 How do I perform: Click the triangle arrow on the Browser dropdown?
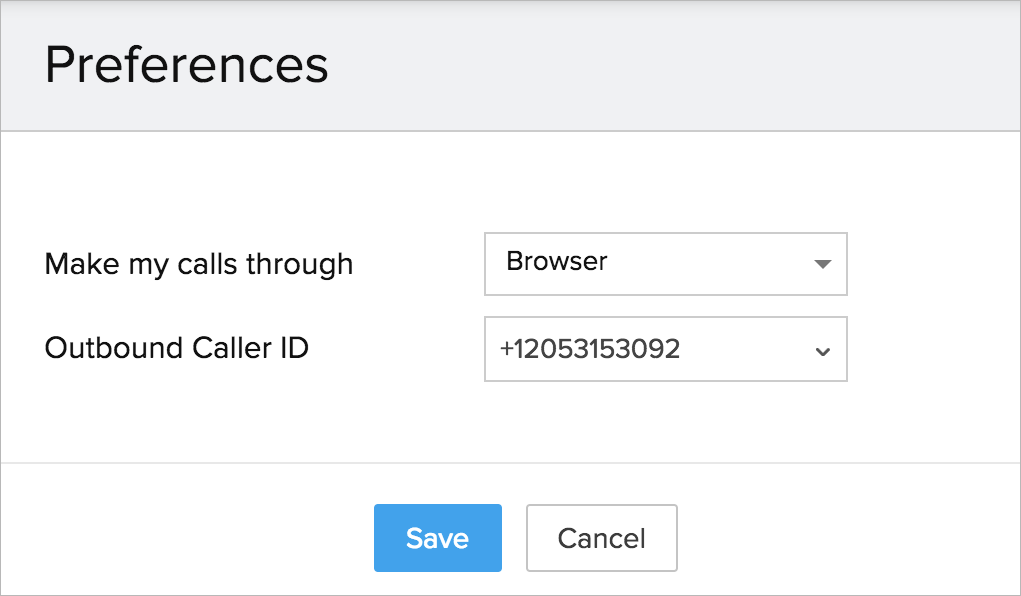pyautogui.click(x=822, y=265)
